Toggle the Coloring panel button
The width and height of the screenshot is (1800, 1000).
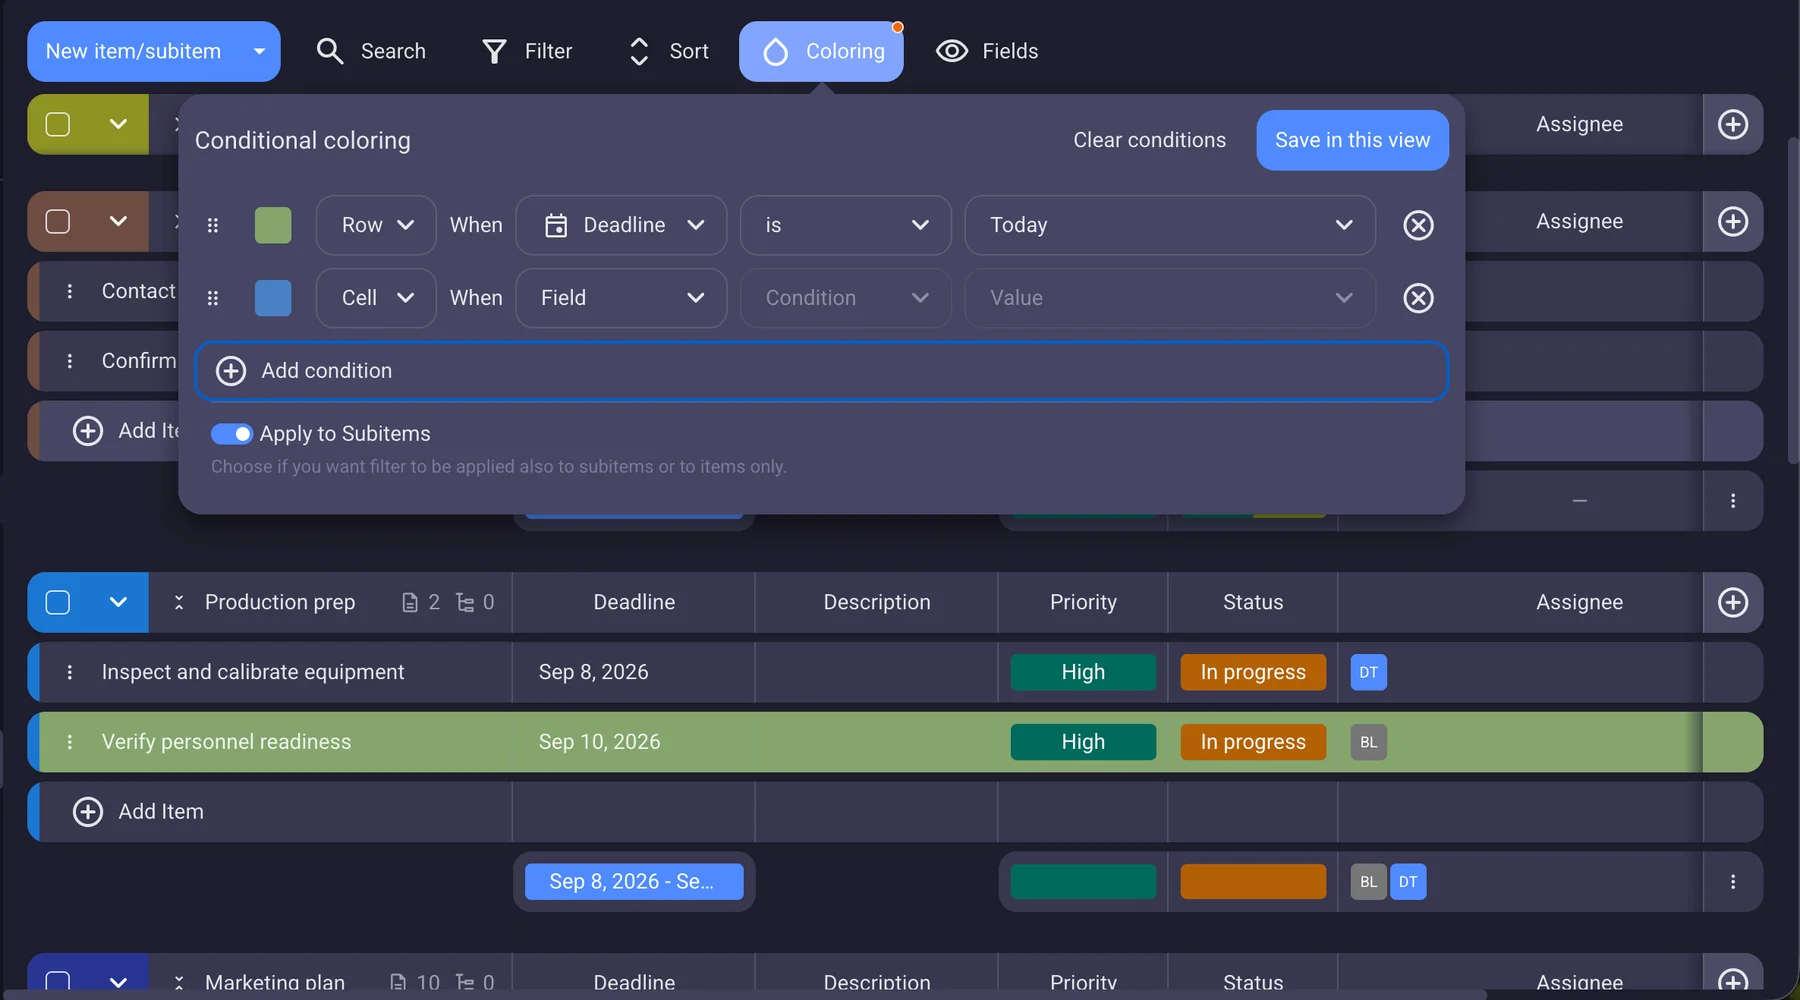[x=821, y=51]
